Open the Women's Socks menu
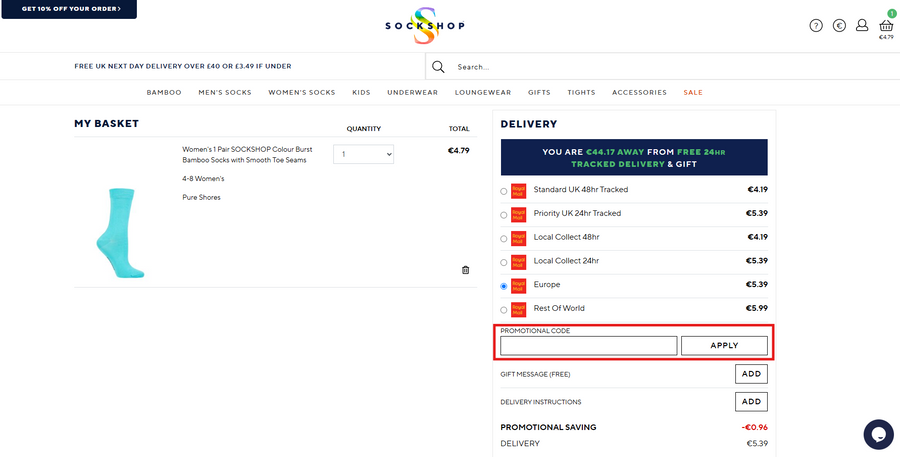 point(301,92)
